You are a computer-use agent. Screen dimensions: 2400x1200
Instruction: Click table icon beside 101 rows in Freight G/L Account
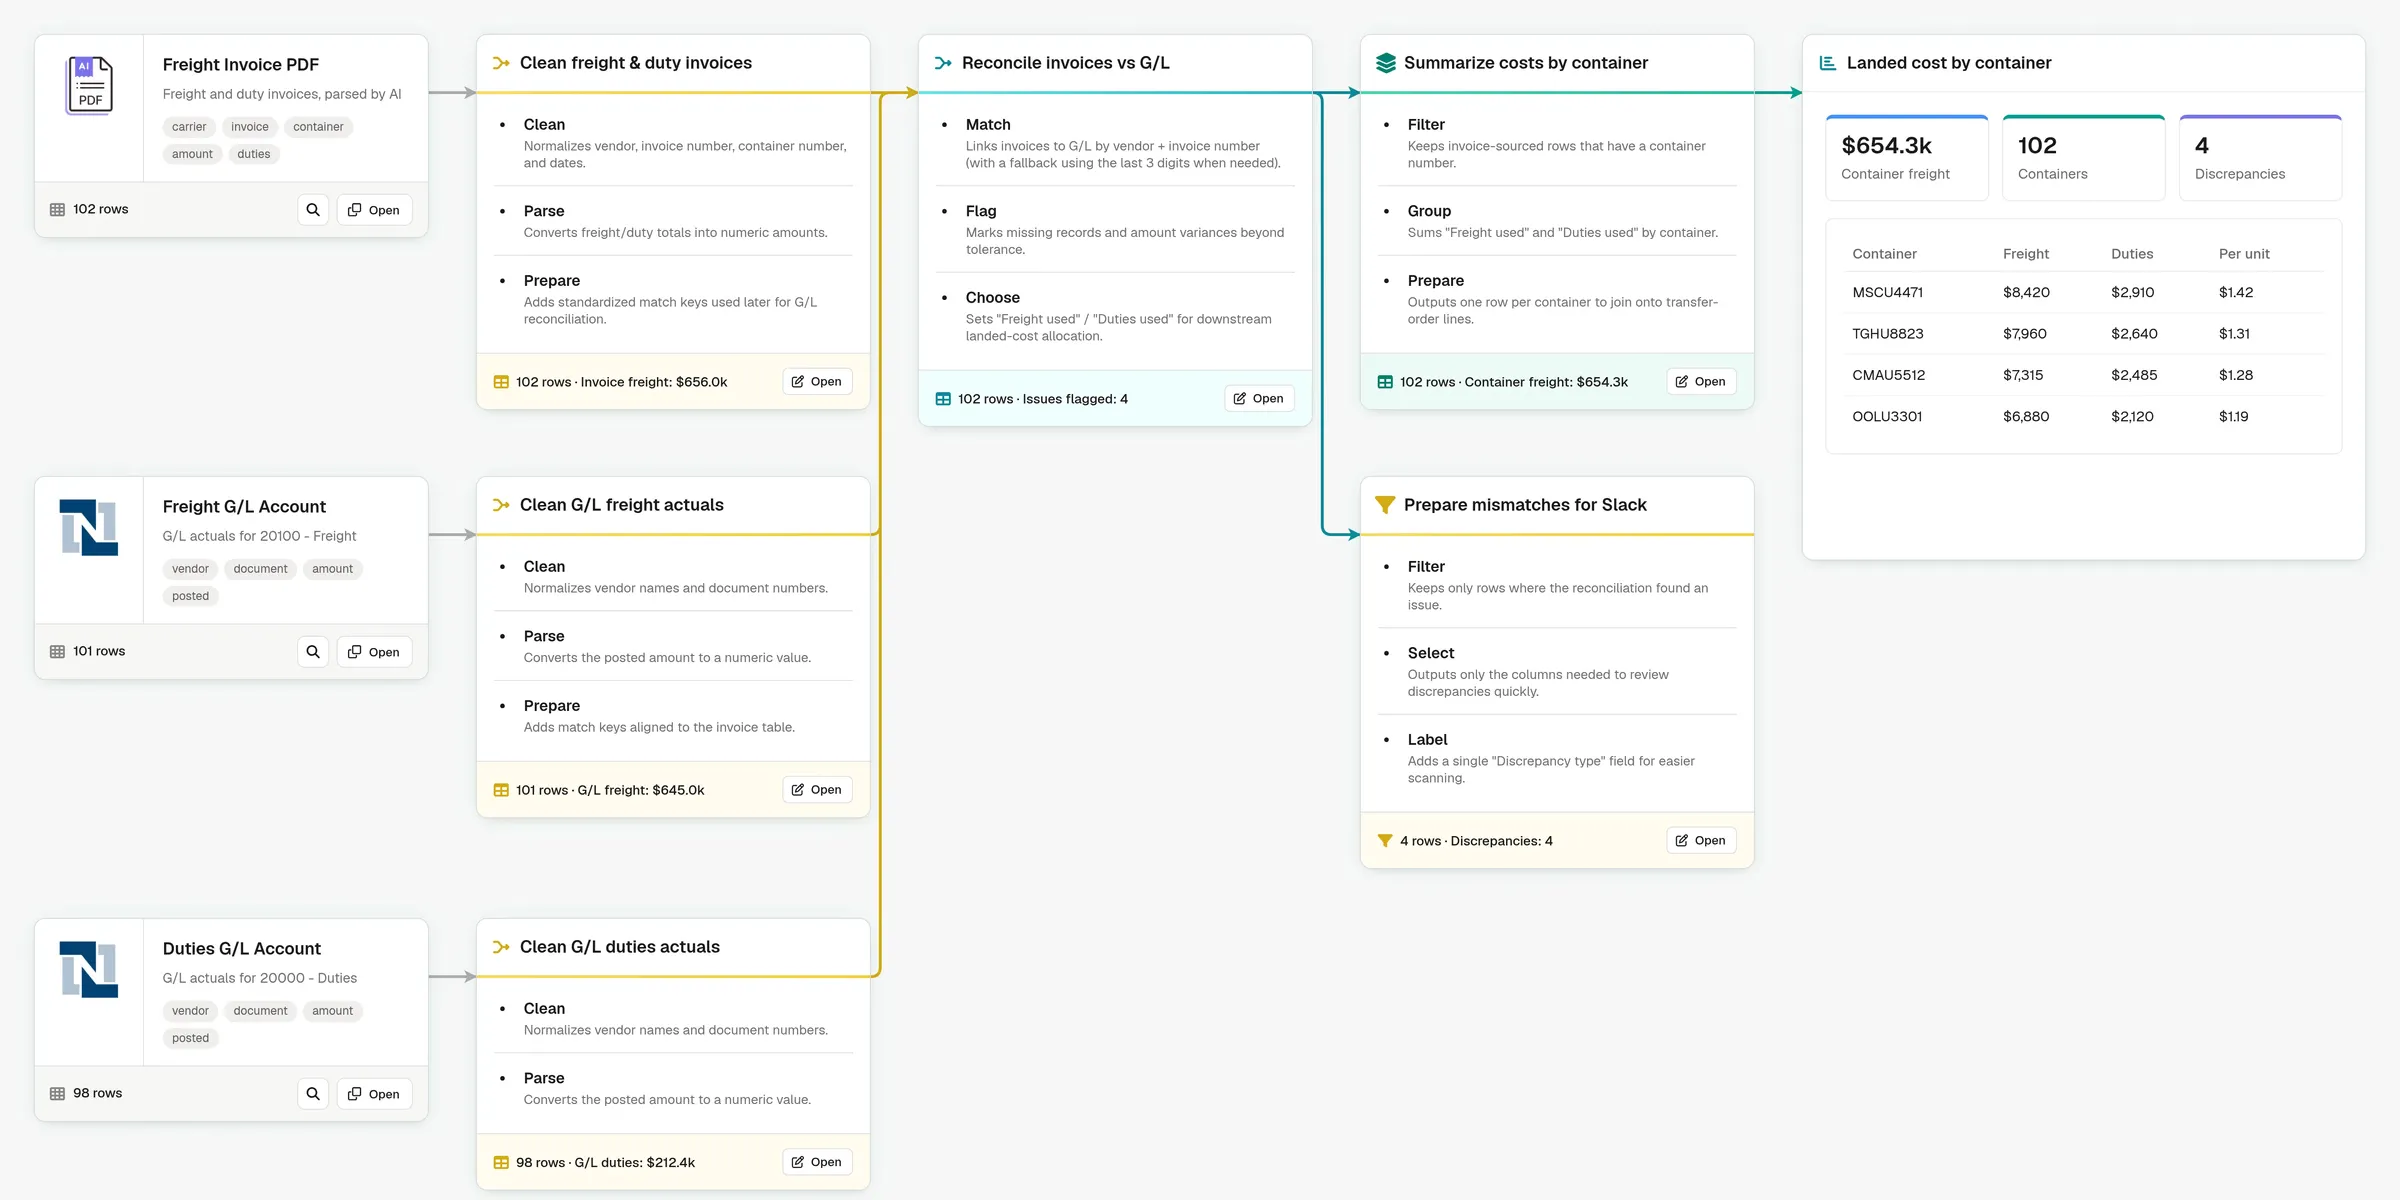[57, 652]
